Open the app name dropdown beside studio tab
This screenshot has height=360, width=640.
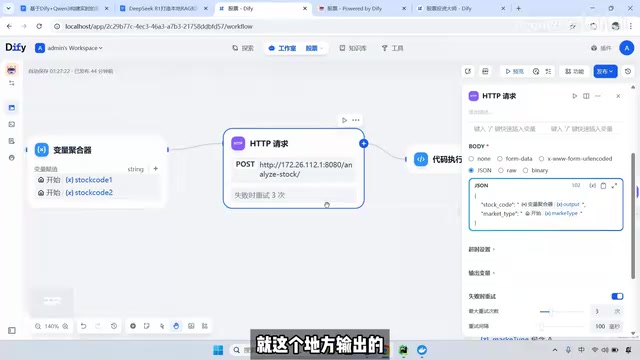314,48
